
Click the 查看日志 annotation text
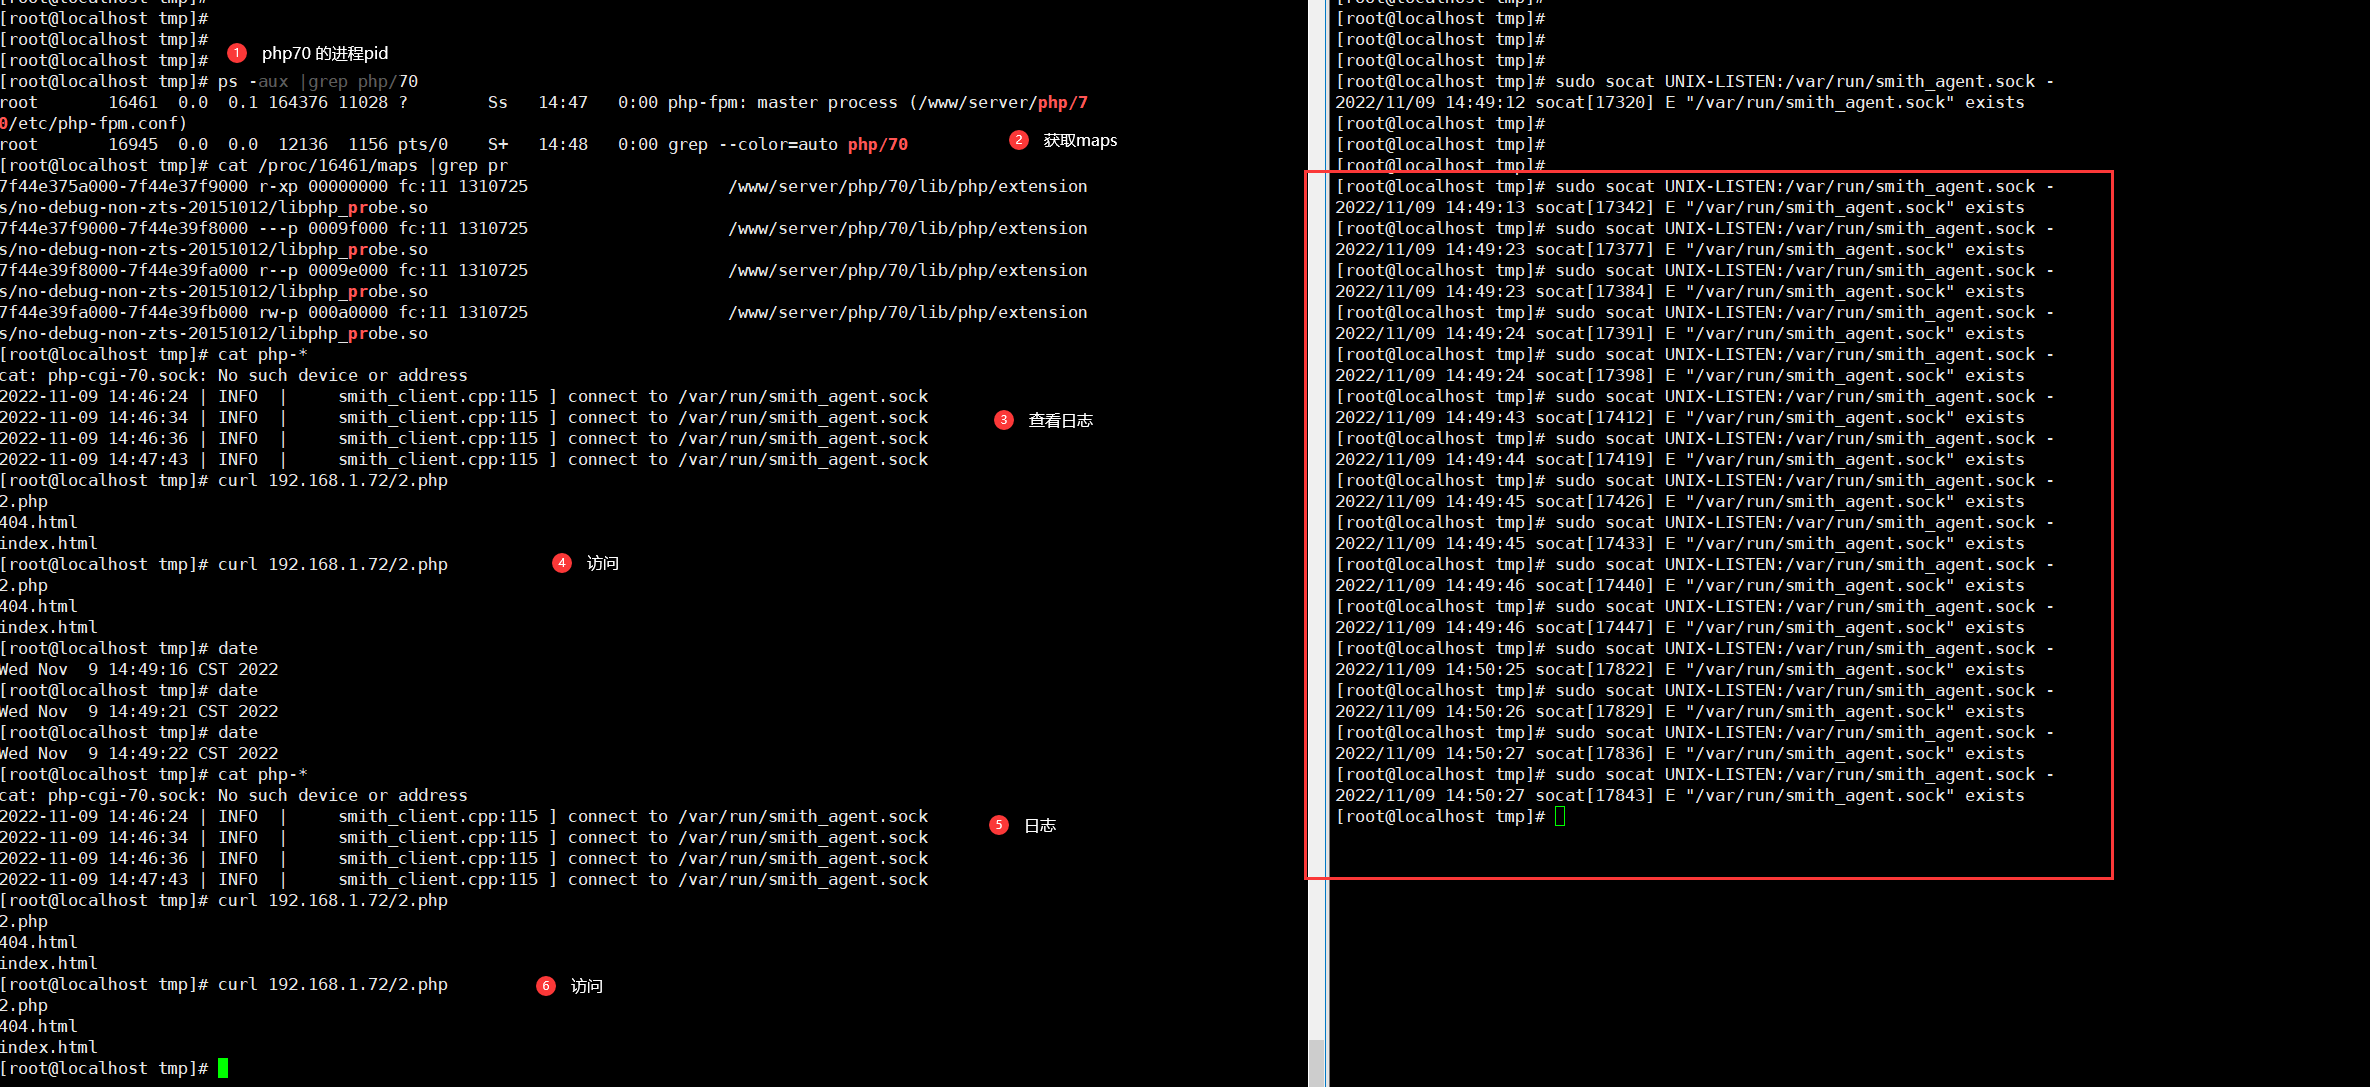coord(1060,420)
